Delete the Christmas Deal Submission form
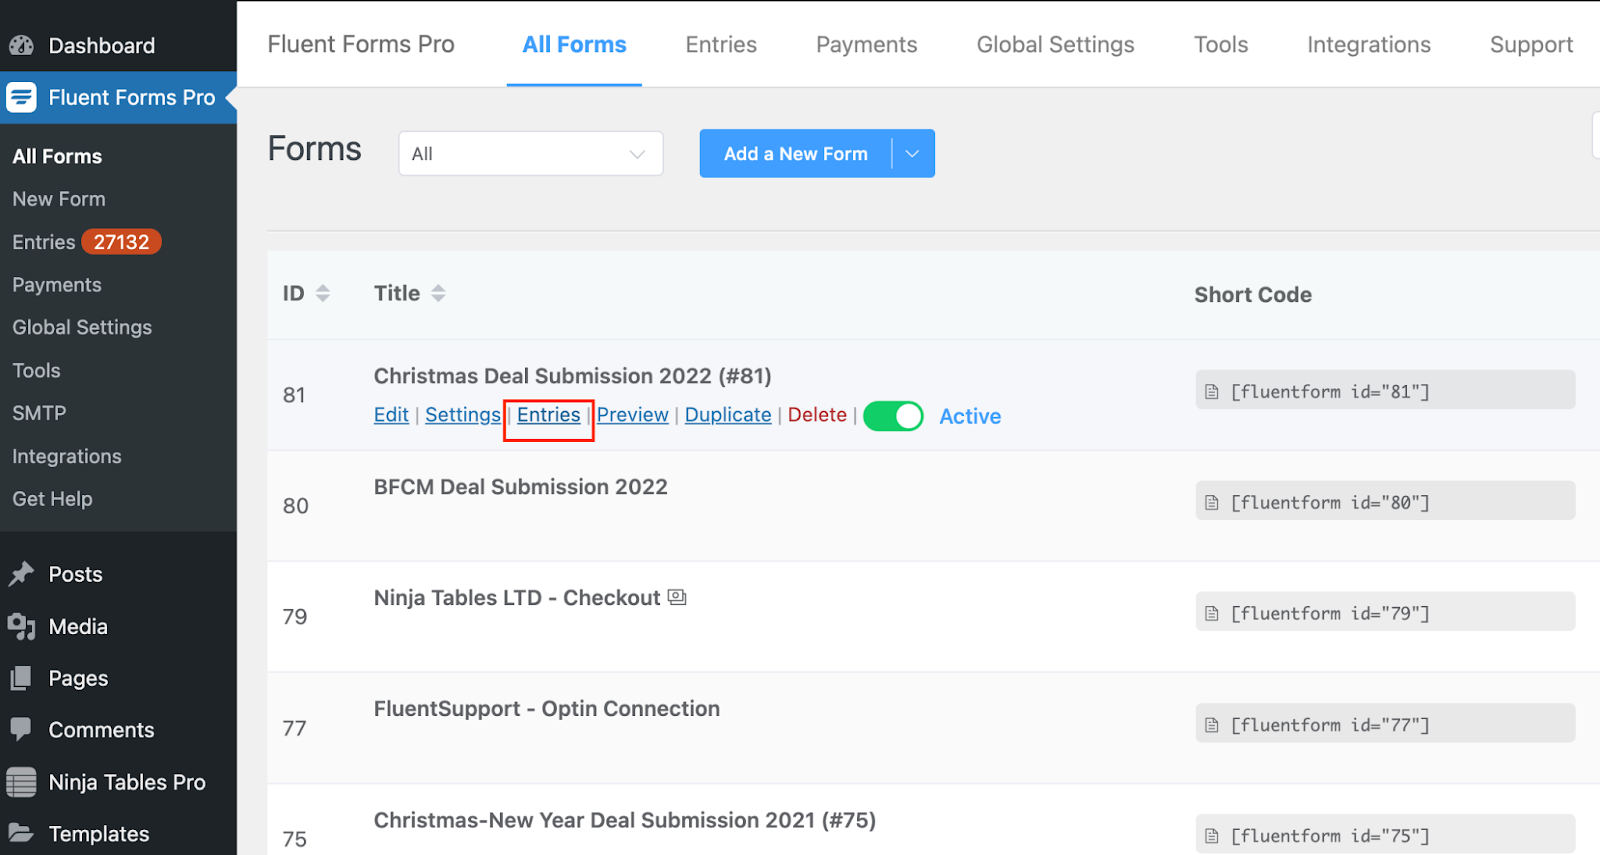1600x855 pixels. pos(817,415)
